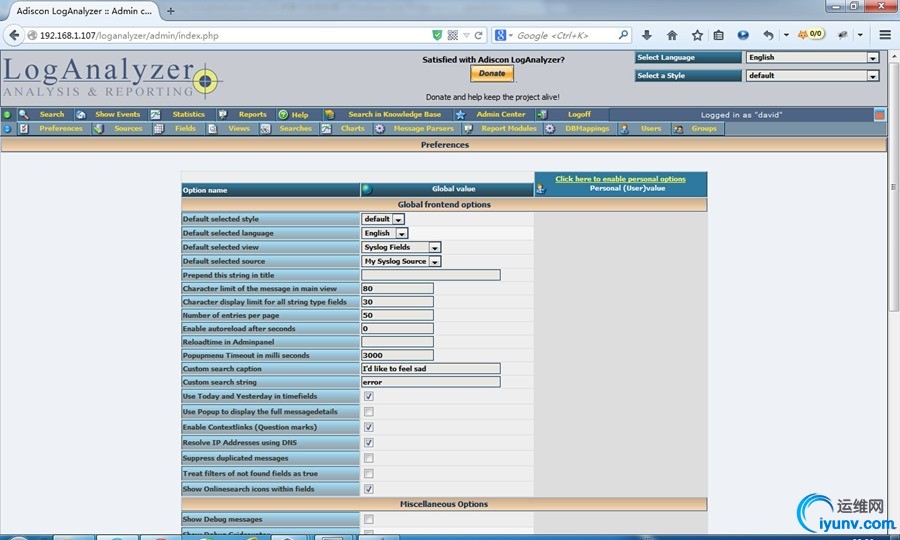Click the bookmark star icon in Firefox

tap(697, 35)
